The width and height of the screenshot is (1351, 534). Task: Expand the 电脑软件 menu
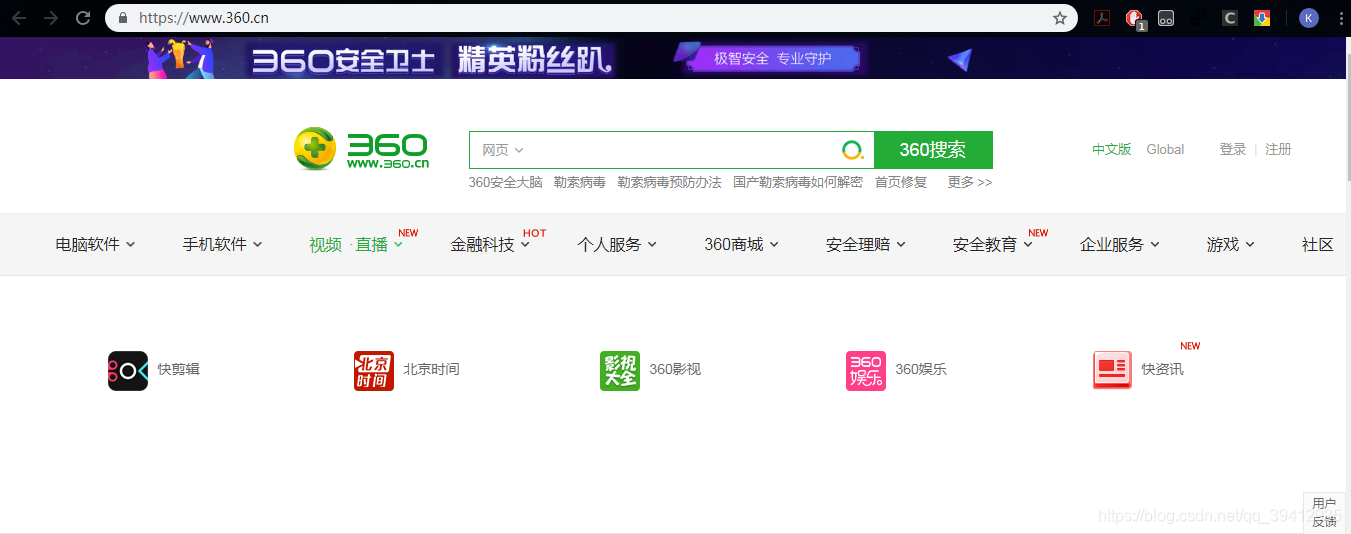pyautogui.click(x=95, y=244)
